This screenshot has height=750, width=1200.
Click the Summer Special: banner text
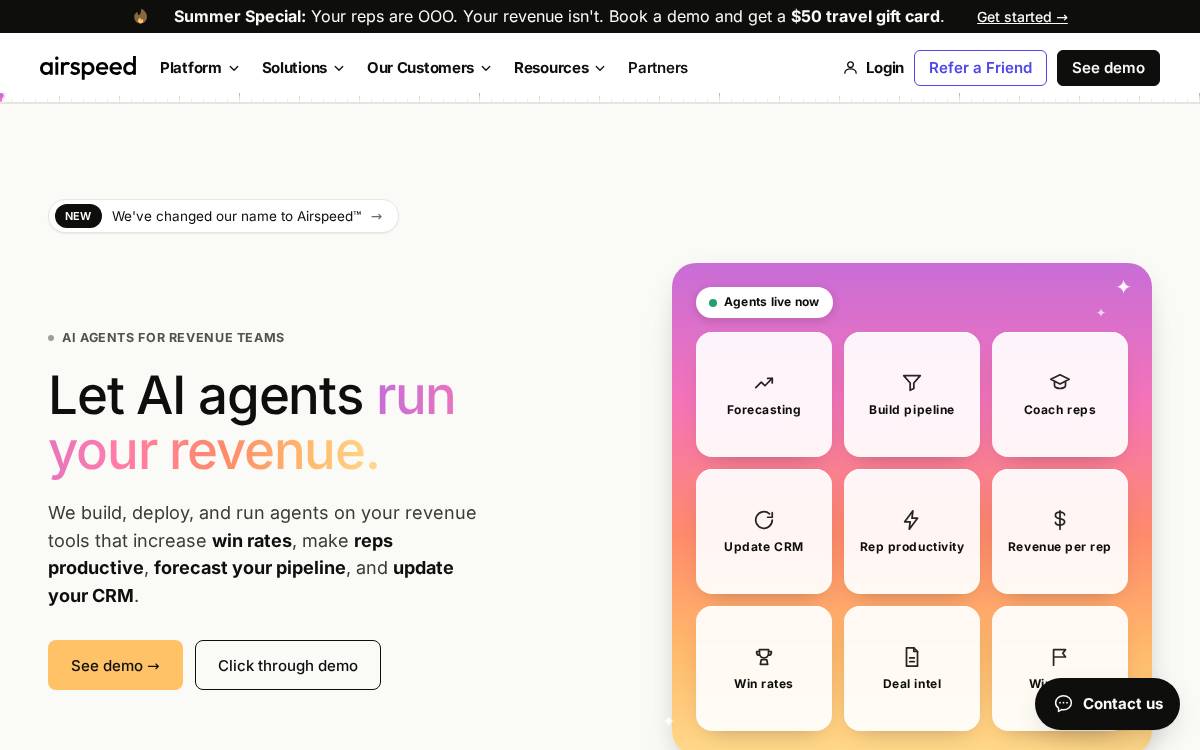tap(240, 16)
